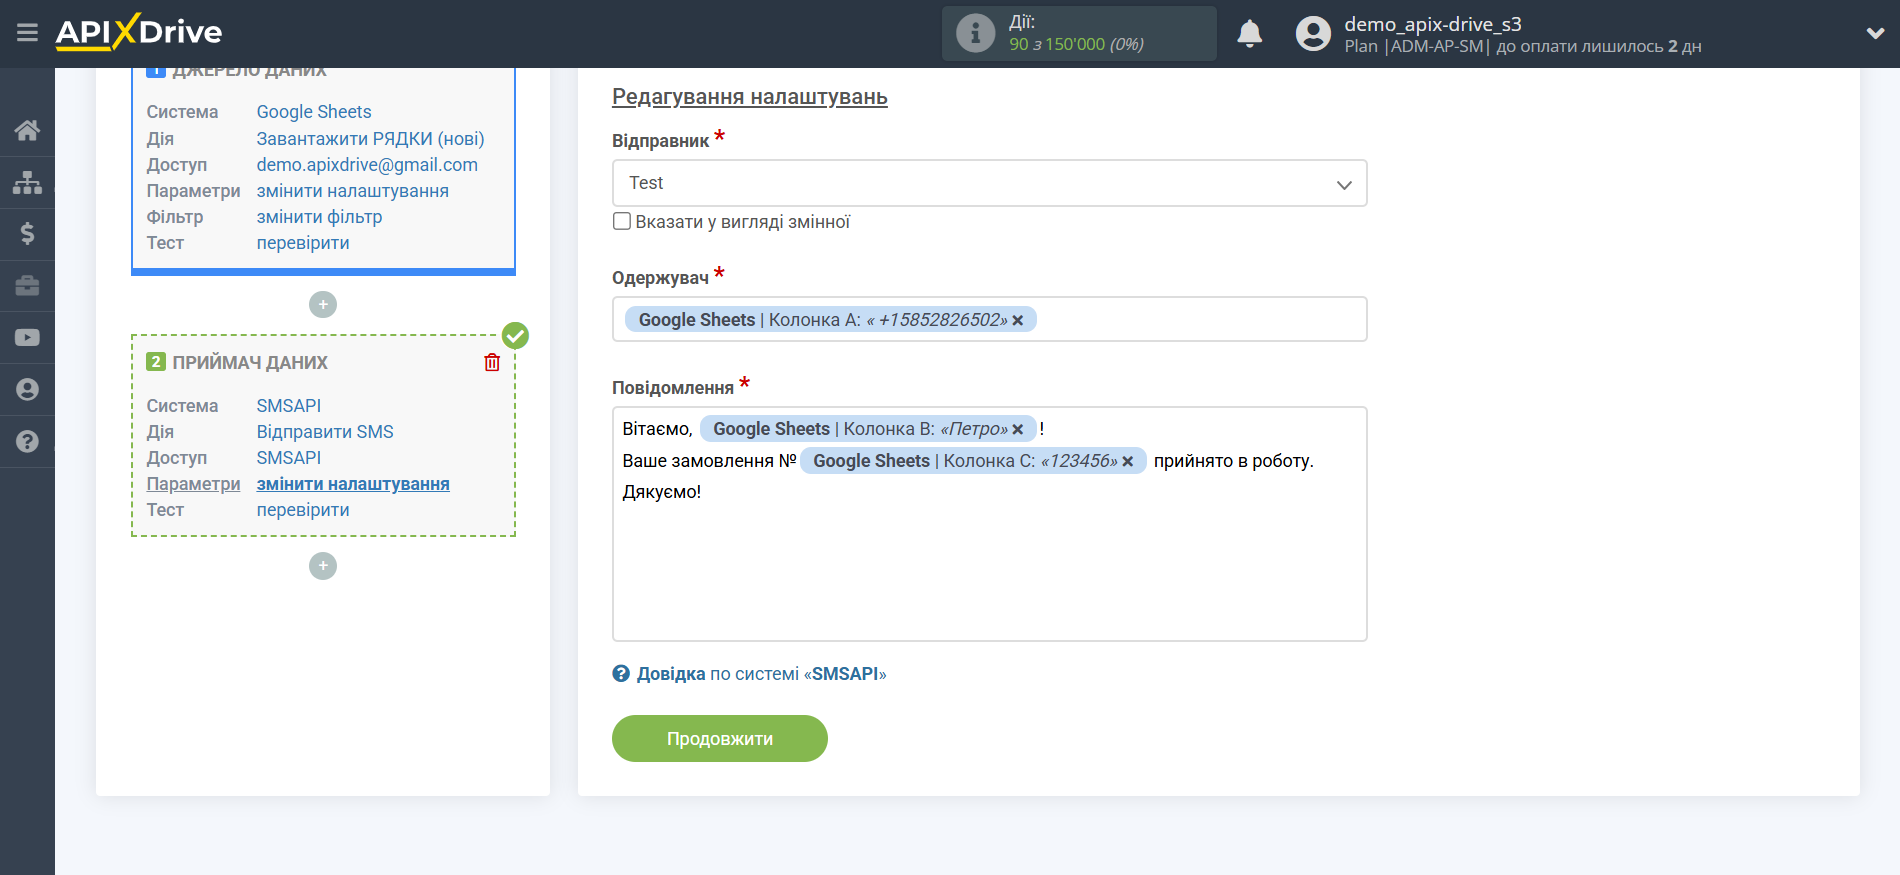Click receiver змінити налаштування bold link
The width and height of the screenshot is (1900, 875).
[x=353, y=484]
